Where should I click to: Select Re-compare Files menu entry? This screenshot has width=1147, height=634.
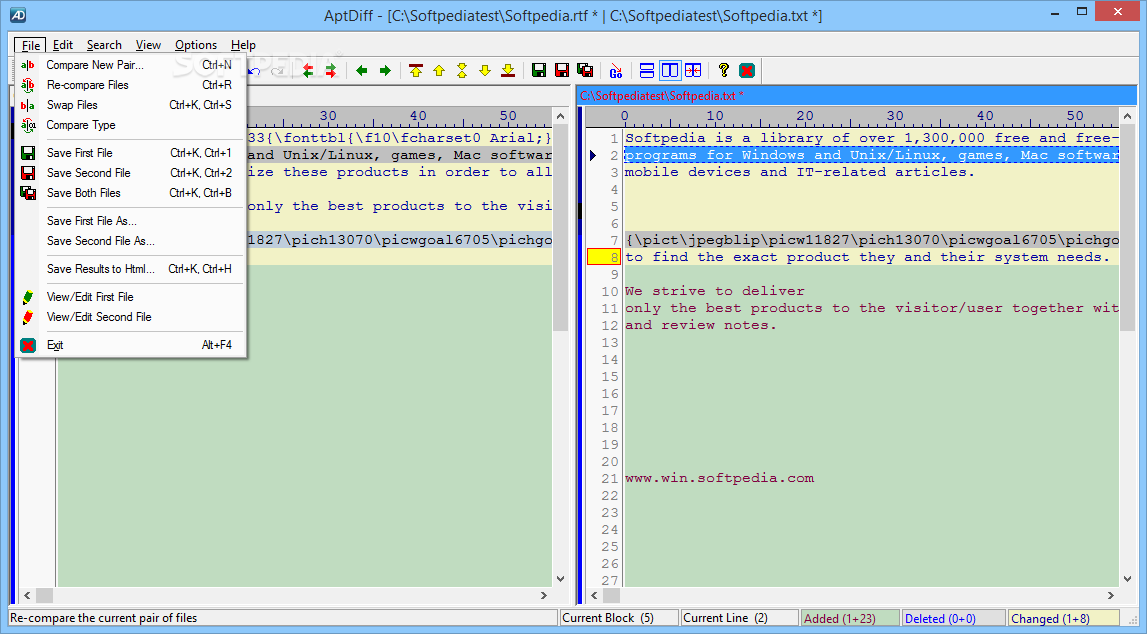(x=130, y=85)
